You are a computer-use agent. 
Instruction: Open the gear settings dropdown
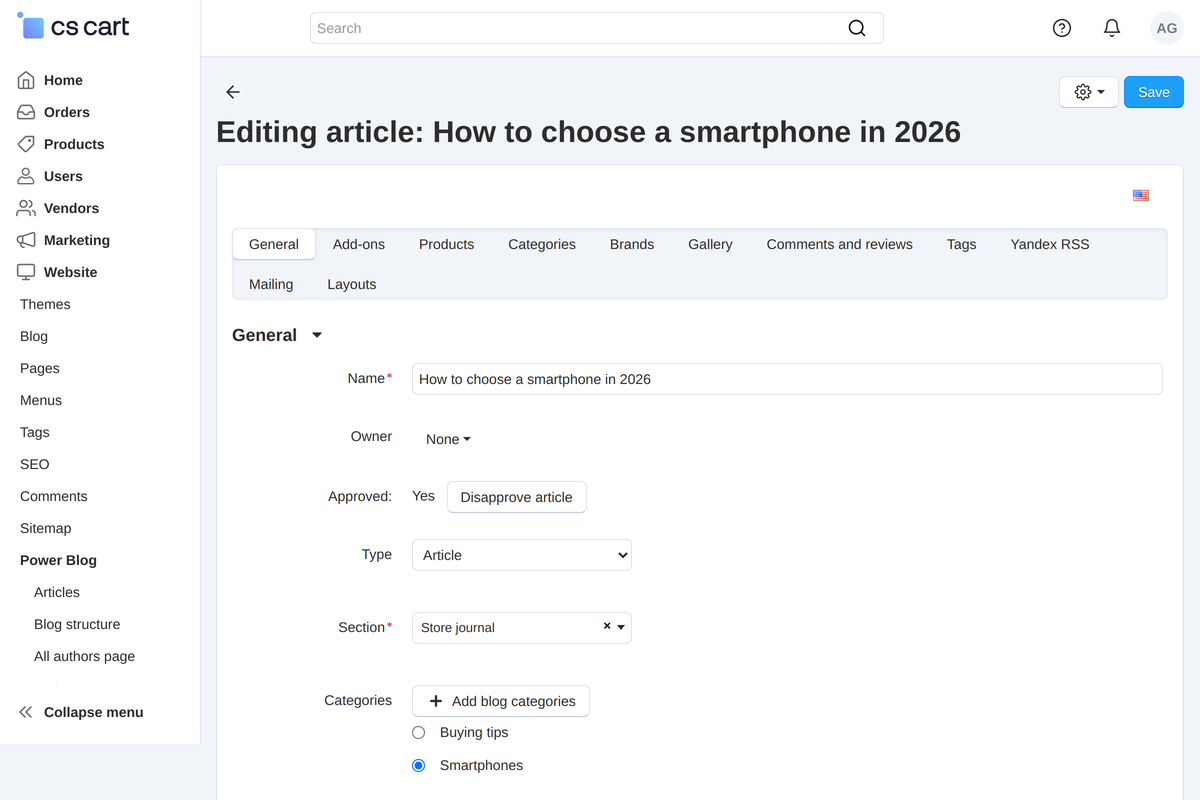click(1089, 92)
